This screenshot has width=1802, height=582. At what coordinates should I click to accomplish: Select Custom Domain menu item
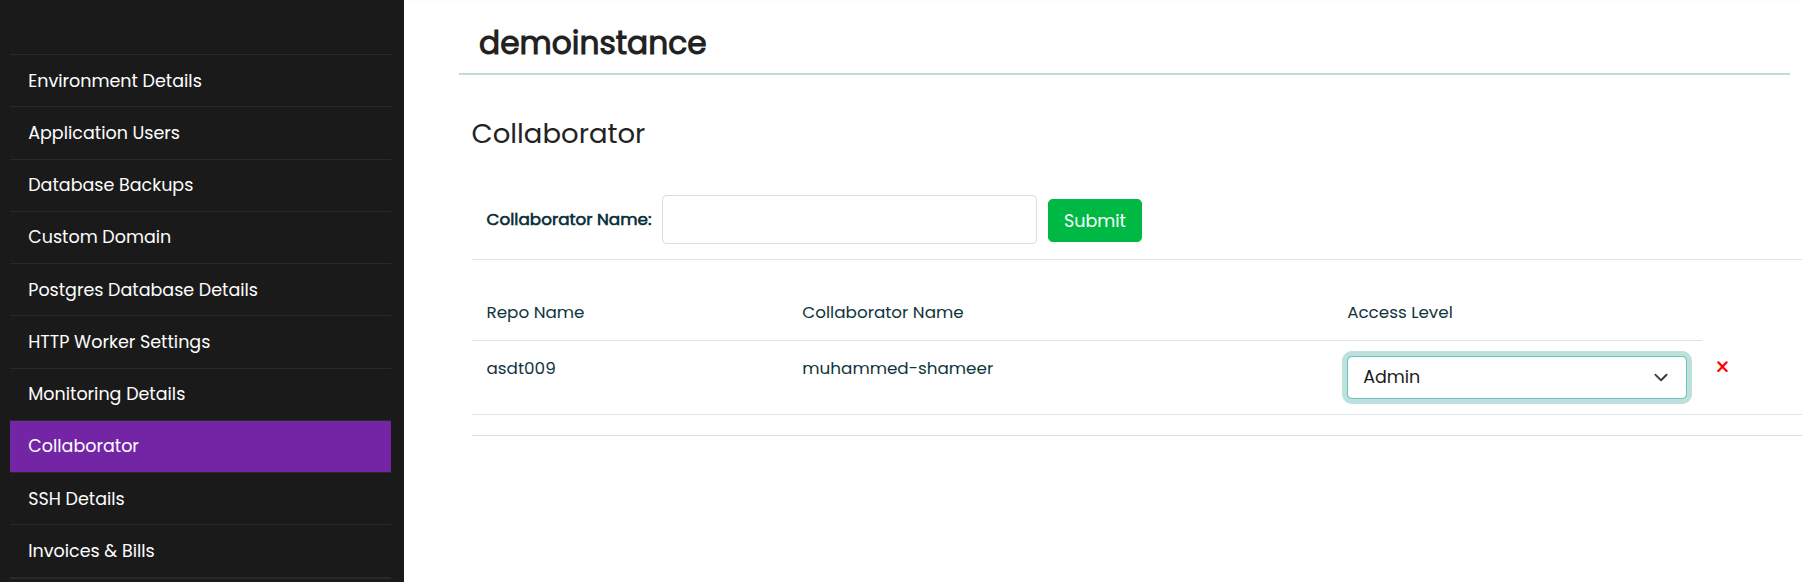click(x=200, y=237)
